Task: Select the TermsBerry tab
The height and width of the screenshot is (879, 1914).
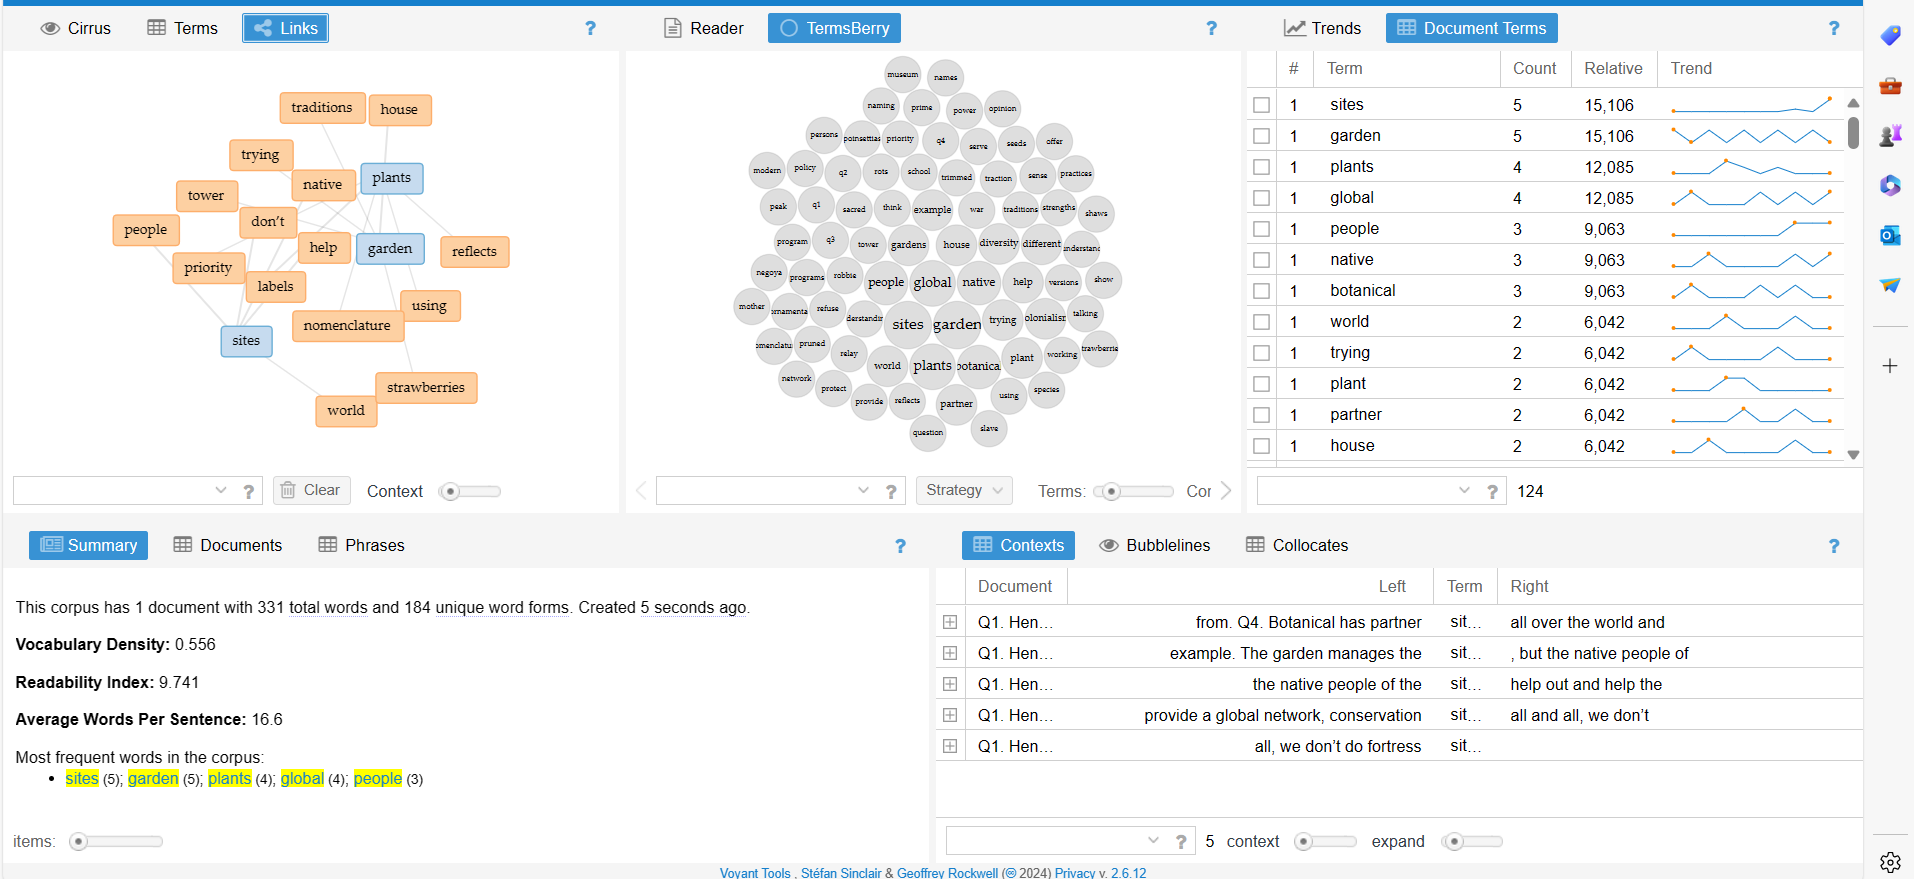Action: tap(834, 28)
